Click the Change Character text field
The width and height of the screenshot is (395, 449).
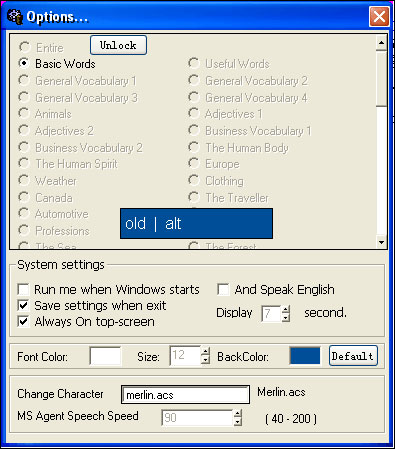tap(185, 395)
